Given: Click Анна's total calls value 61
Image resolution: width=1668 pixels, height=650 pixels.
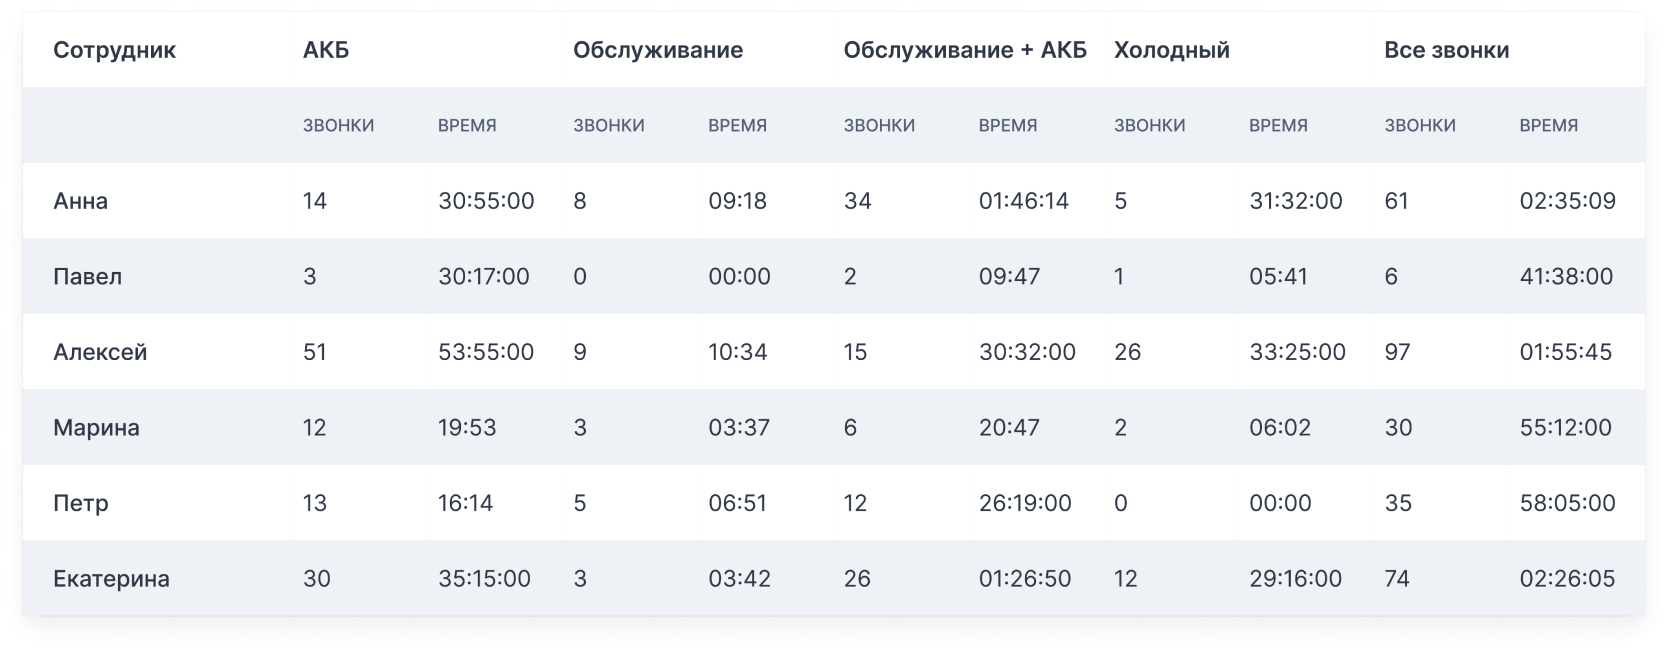Looking at the screenshot, I should [x=1396, y=201].
